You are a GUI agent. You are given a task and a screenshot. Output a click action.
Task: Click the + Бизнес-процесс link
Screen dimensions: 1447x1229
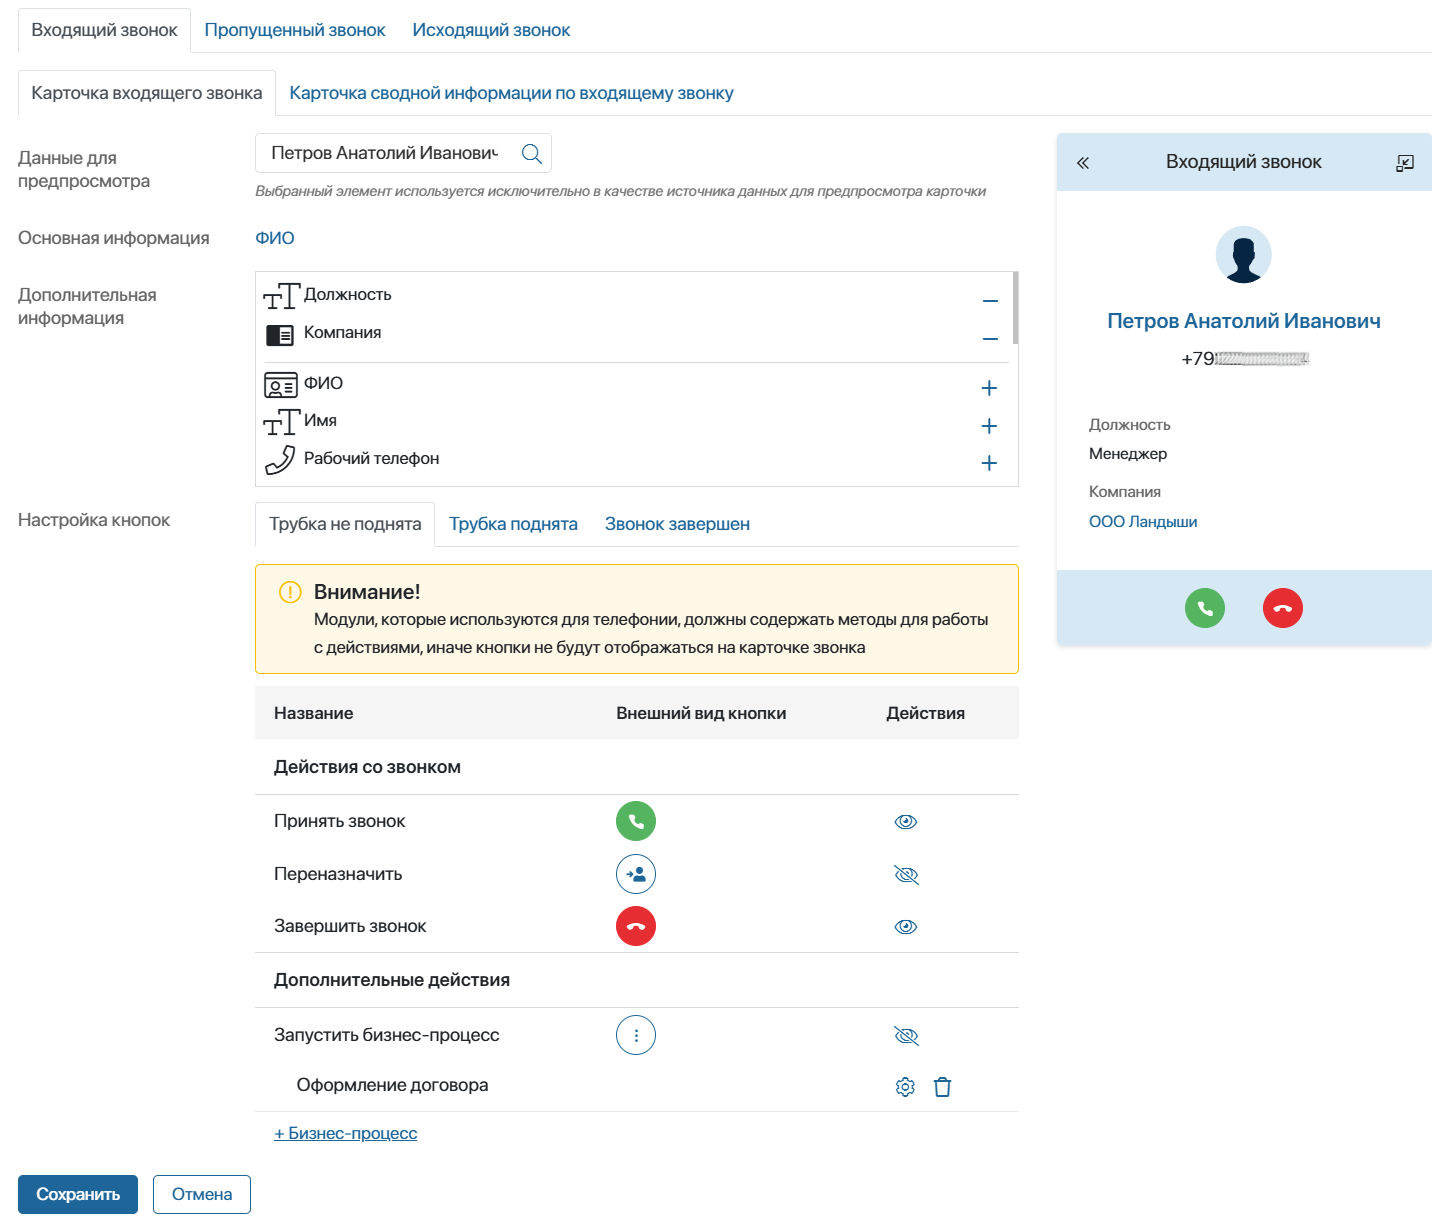(346, 1133)
